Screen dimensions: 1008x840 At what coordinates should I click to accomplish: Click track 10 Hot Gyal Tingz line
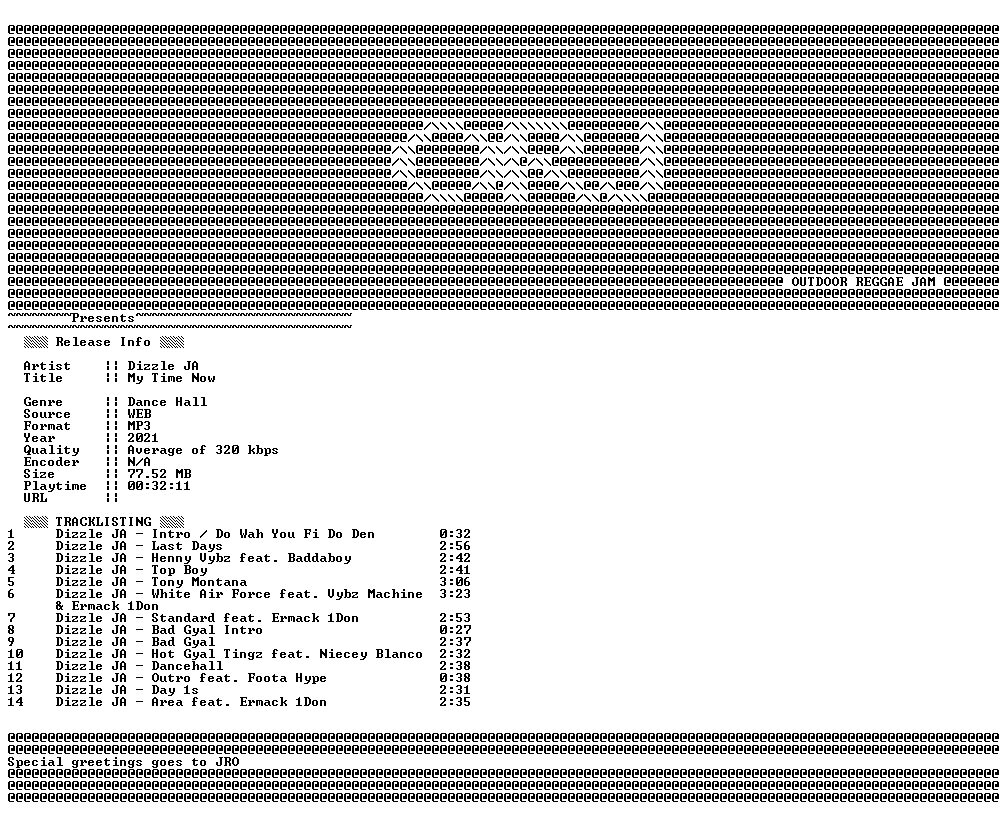coord(239,654)
